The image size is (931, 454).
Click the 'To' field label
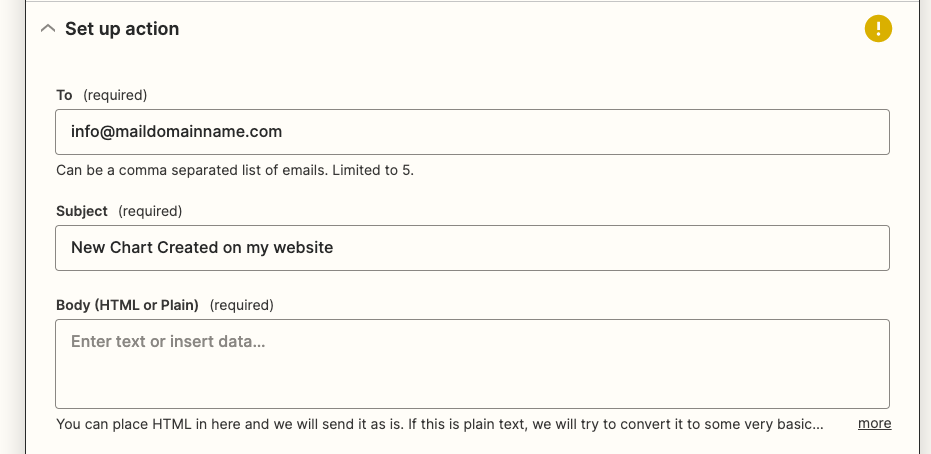64,95
